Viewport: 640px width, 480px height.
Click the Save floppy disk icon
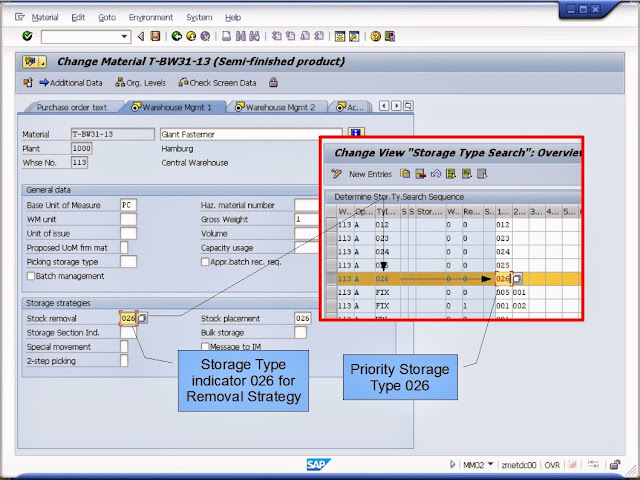tap(155, 36)
